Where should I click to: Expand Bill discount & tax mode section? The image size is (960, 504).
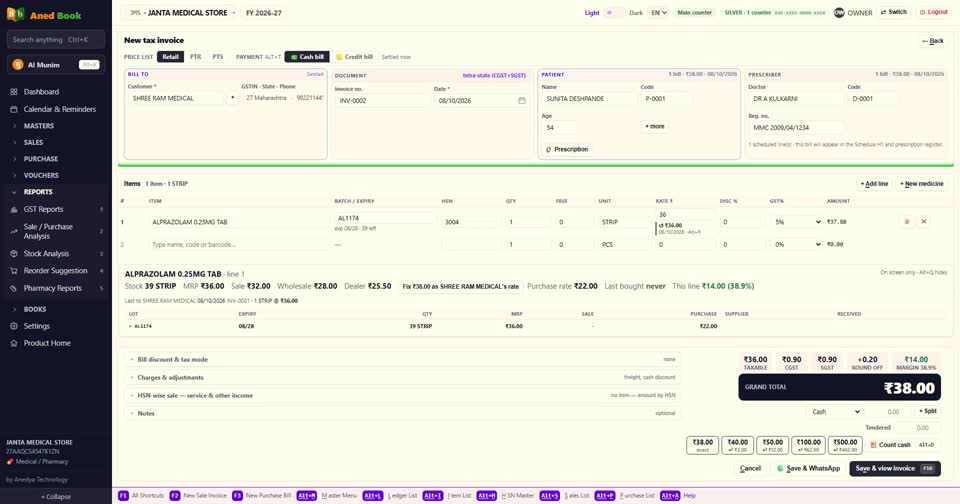click(x=403, y=359)
